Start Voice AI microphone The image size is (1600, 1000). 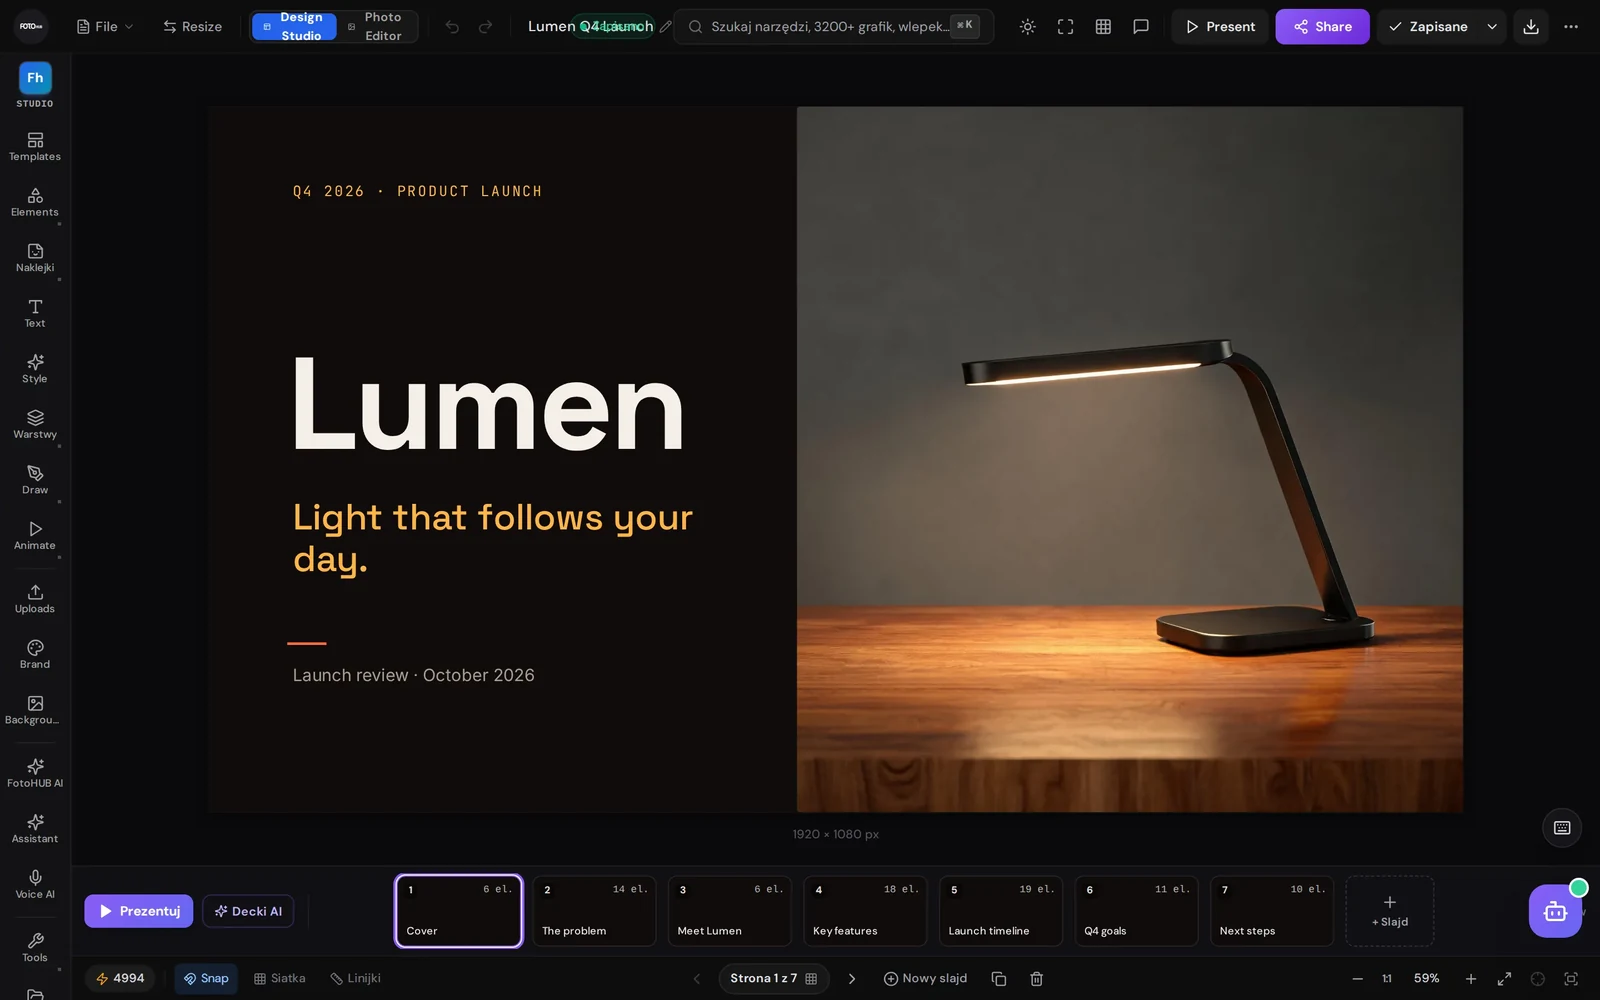[35, 884]
